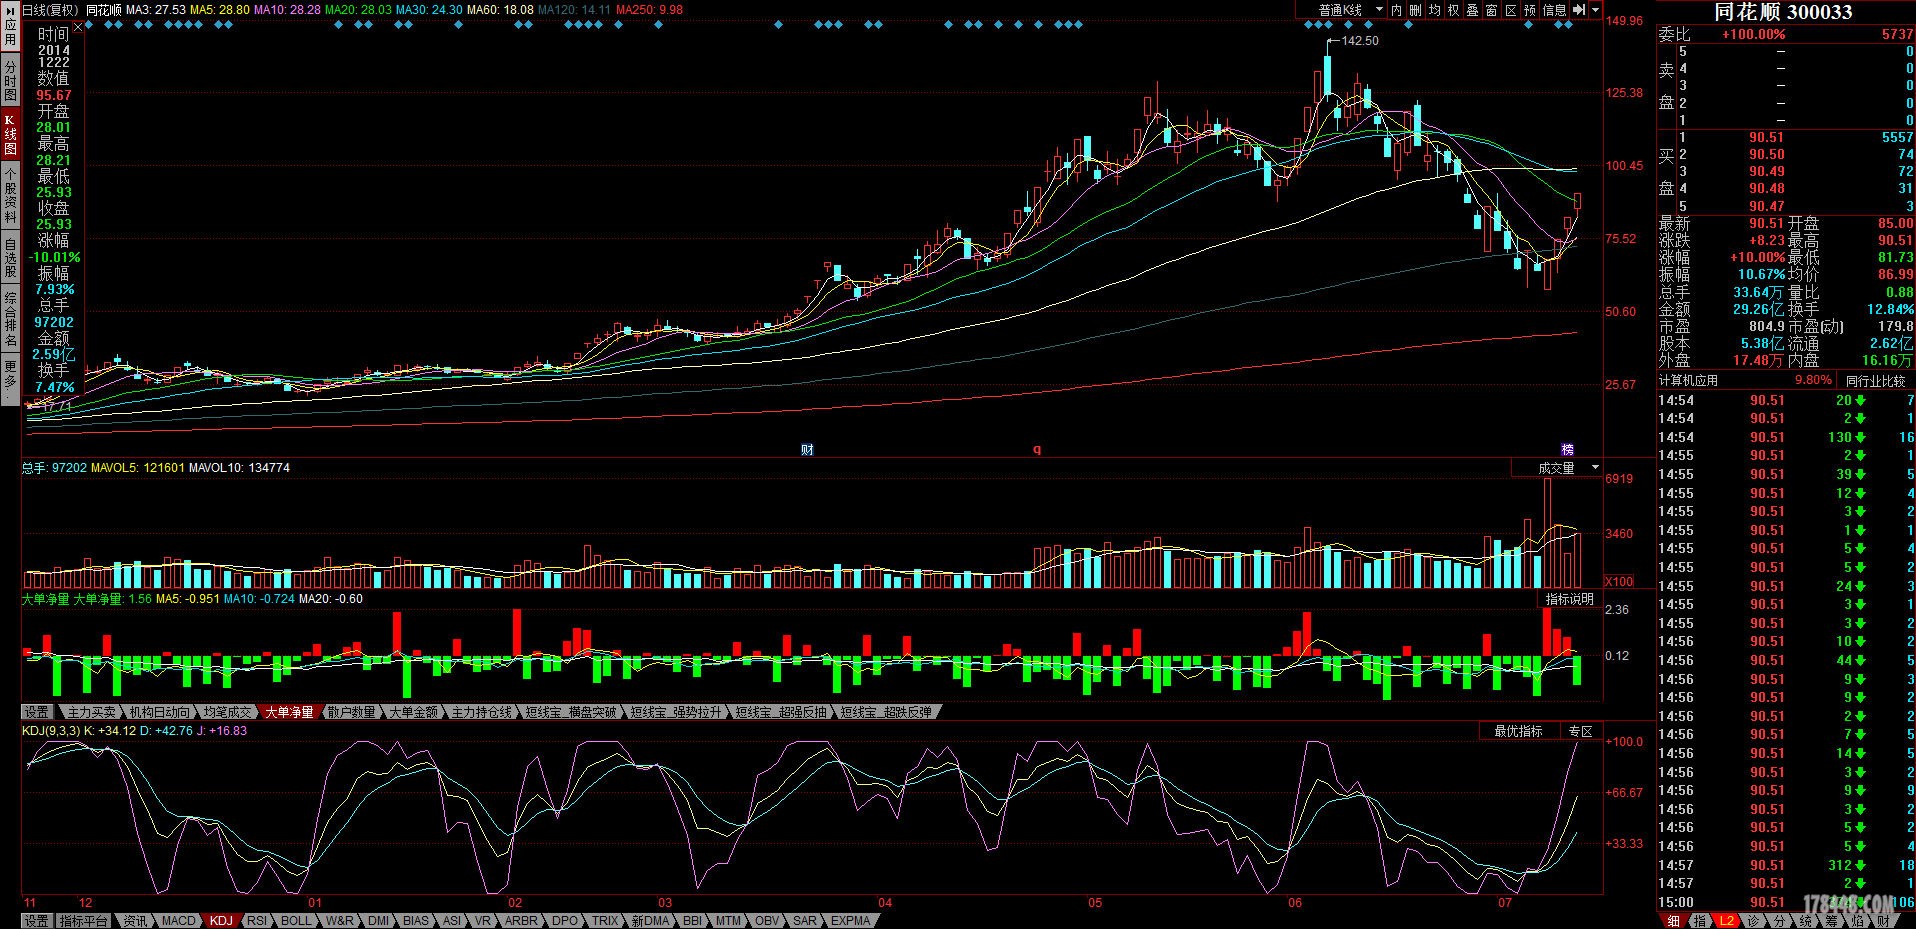Screen dimensions: 1916x929
Task: Click the arrow-to-bar collapse side panel icon
Action: click(1579, 10)
